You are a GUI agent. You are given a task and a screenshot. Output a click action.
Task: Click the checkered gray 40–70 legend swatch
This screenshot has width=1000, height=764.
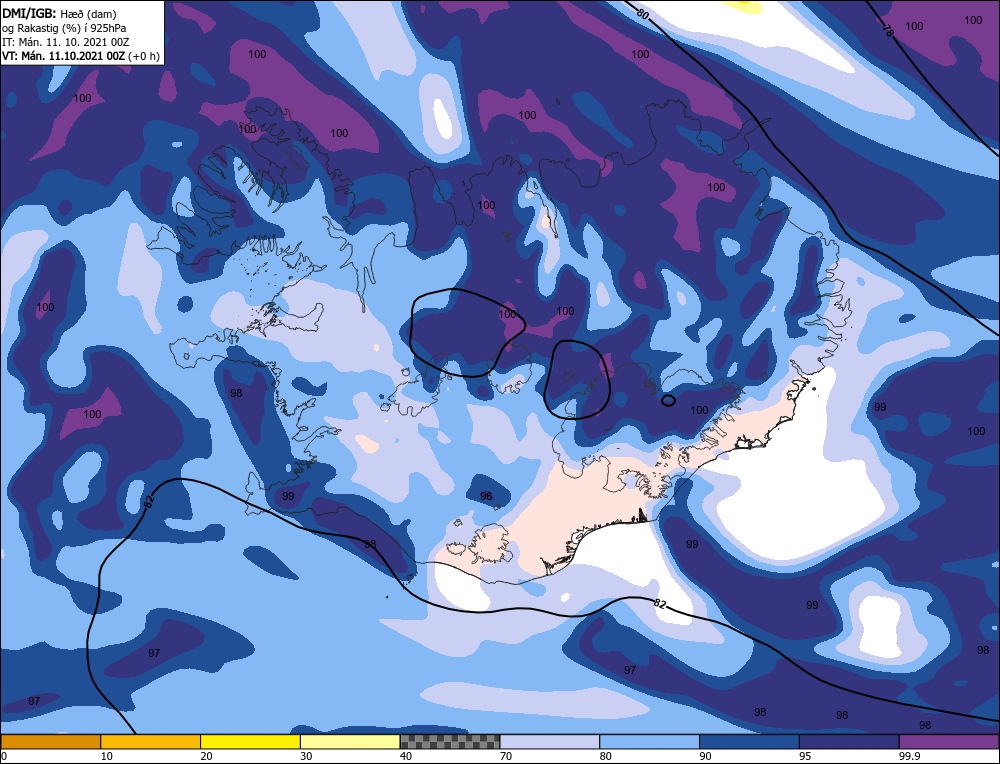tap(450, 741)
